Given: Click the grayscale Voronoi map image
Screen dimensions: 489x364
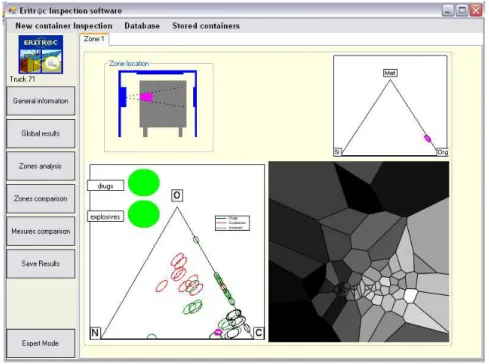Looking at the screenshot, I should coord(359,252).
